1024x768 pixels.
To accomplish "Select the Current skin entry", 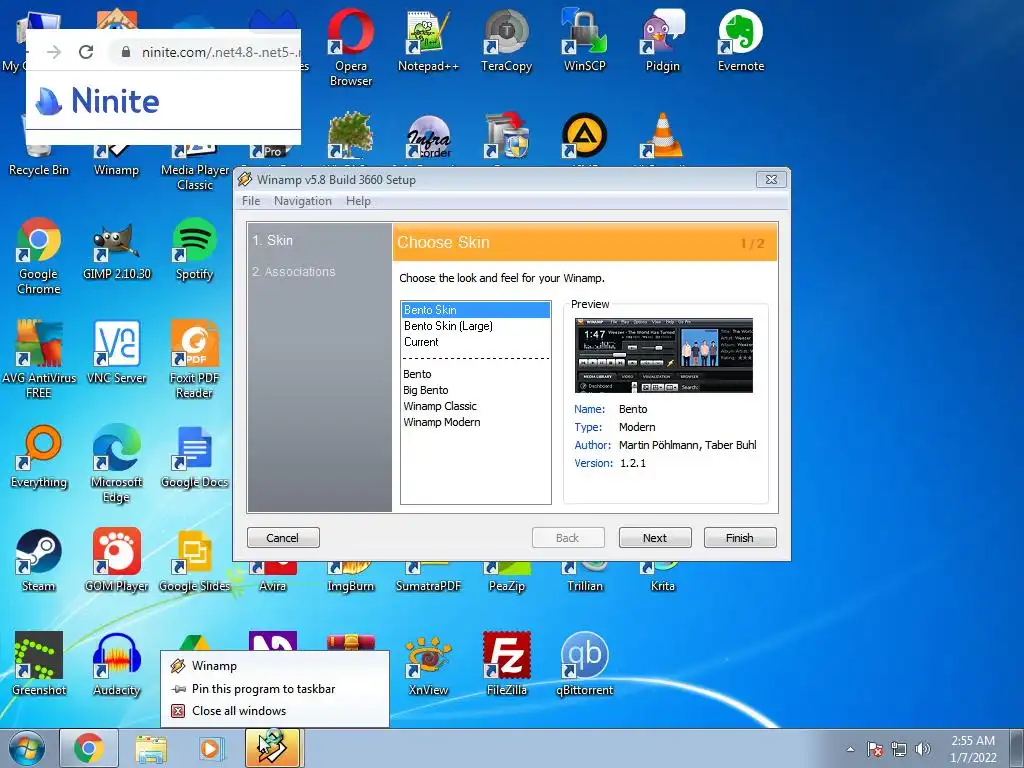I will (475, 342).
